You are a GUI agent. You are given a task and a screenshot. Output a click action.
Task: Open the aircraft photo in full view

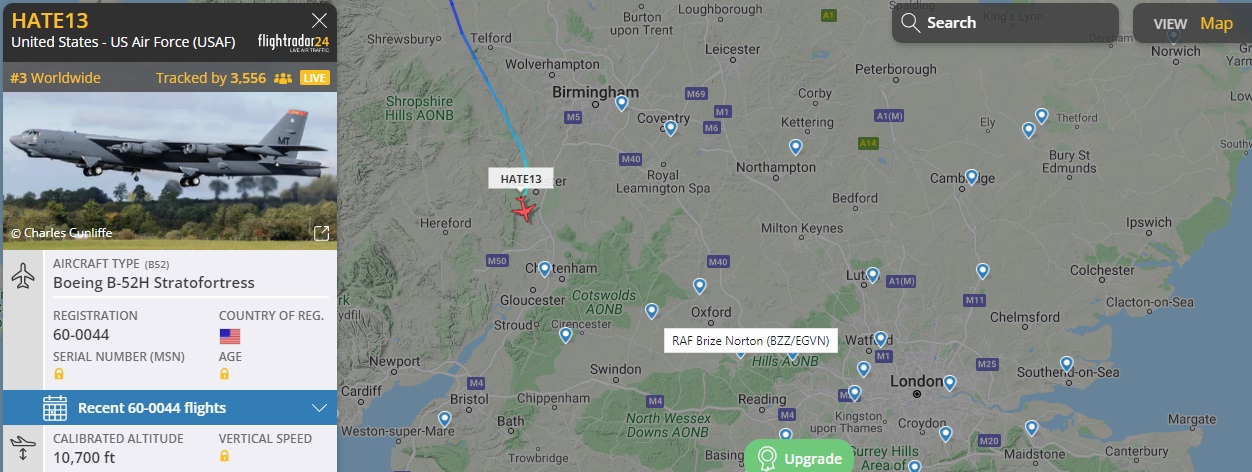[322, 233]
